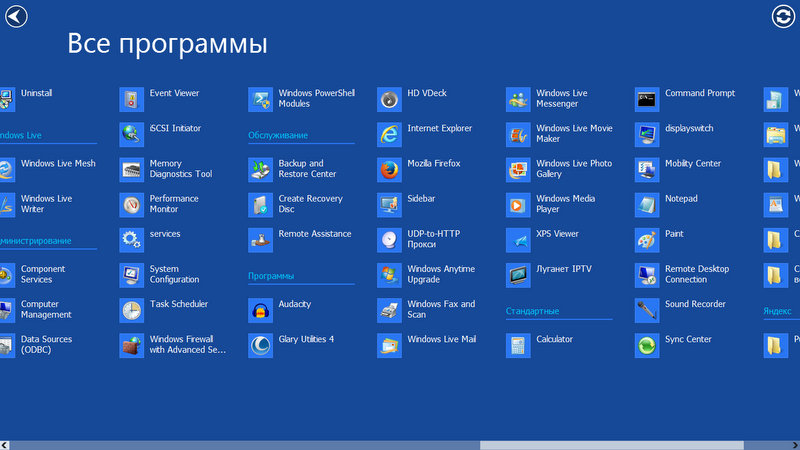Click the scrollbar left arrow
Viewport: 800px width, 450px height.
click(5, 445)
